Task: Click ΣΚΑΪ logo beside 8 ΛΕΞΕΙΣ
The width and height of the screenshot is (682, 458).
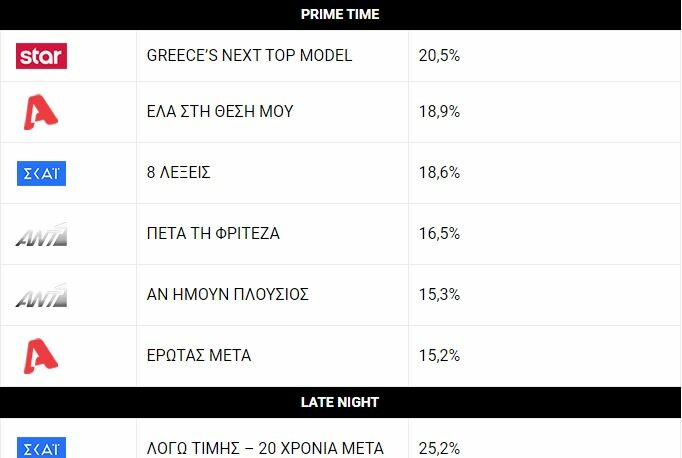Action: tap(41, 174)
